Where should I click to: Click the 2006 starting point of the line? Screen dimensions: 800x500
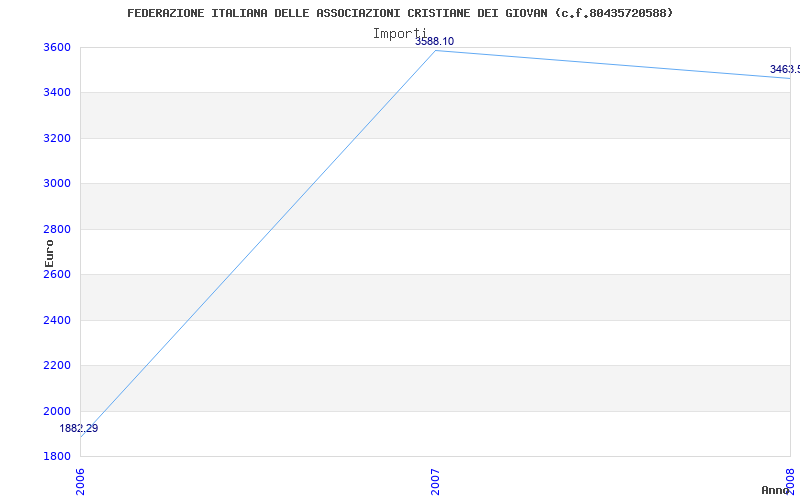[81, 437]
